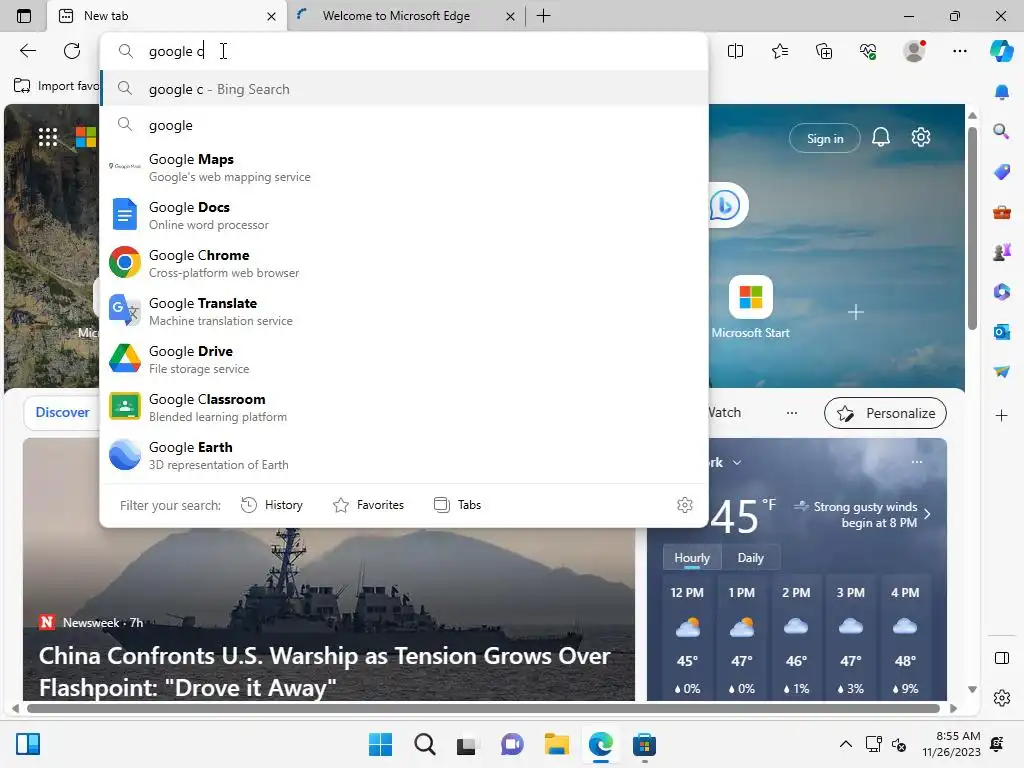Open the sidebar Tools briefcase icon
This screenshot has width=1024, height=768.
pyautogui.click(x=1002, y=212)
